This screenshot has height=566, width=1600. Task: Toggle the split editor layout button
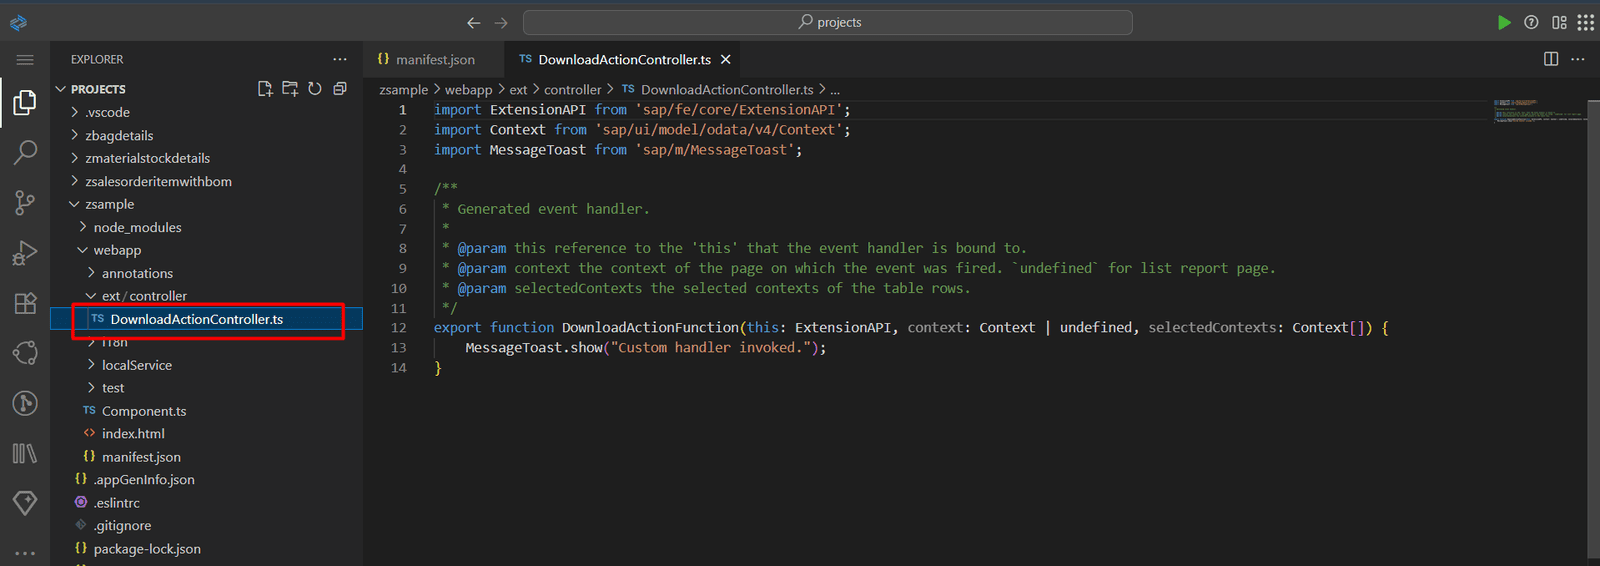tap(1551, 59)
